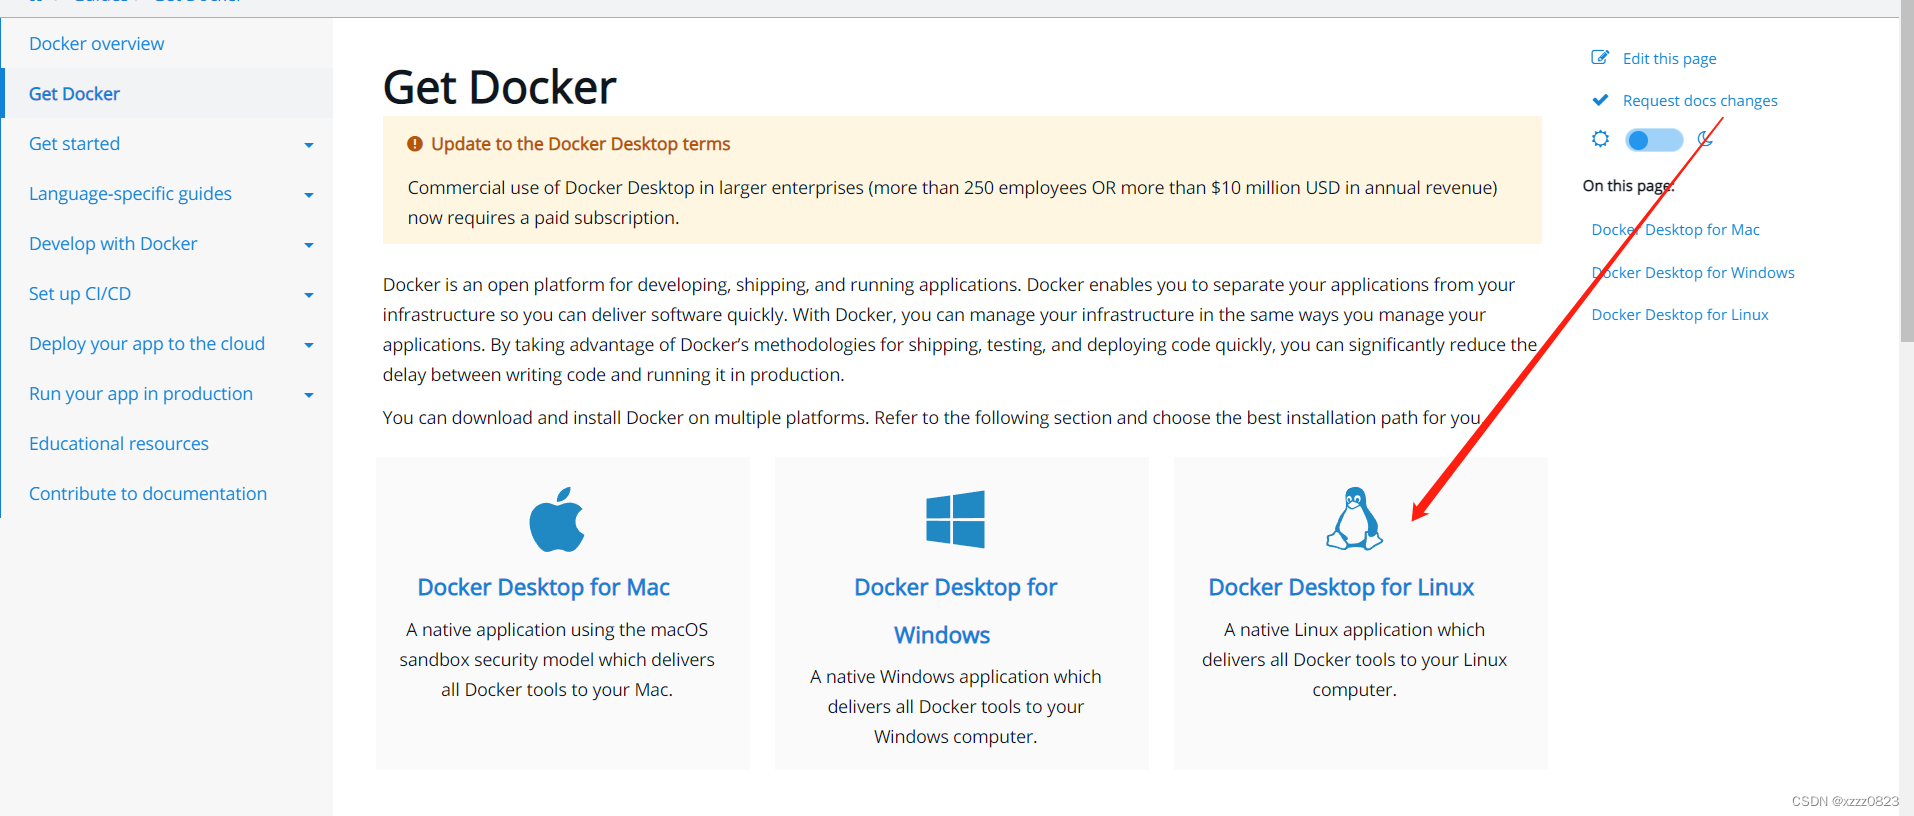Screen dimensions: 1914x816
Task: Open Set up CI/CD sidebar item
Action: (x=80, y=294)
